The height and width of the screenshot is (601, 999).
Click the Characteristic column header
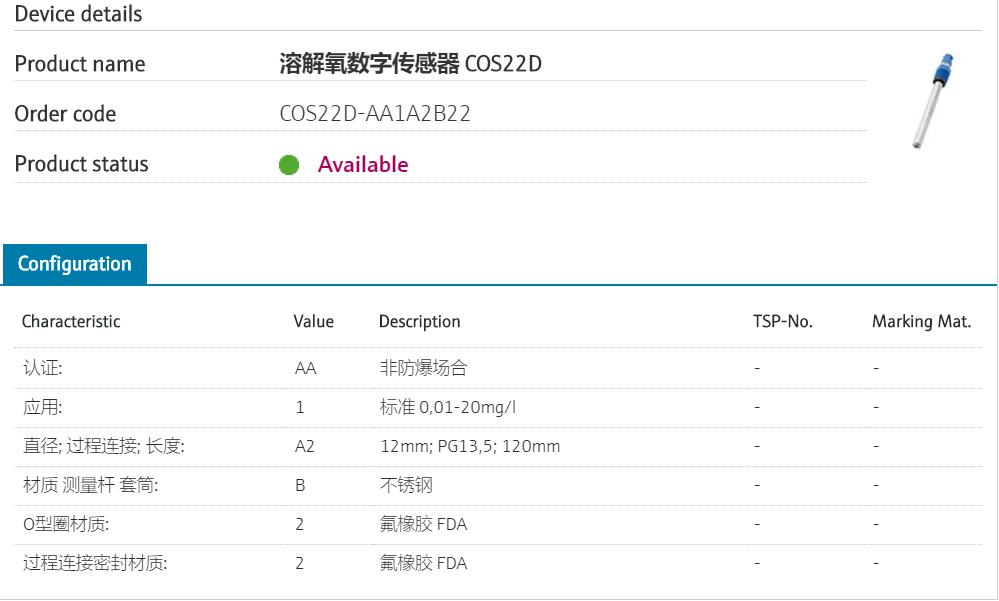(71, 322)
